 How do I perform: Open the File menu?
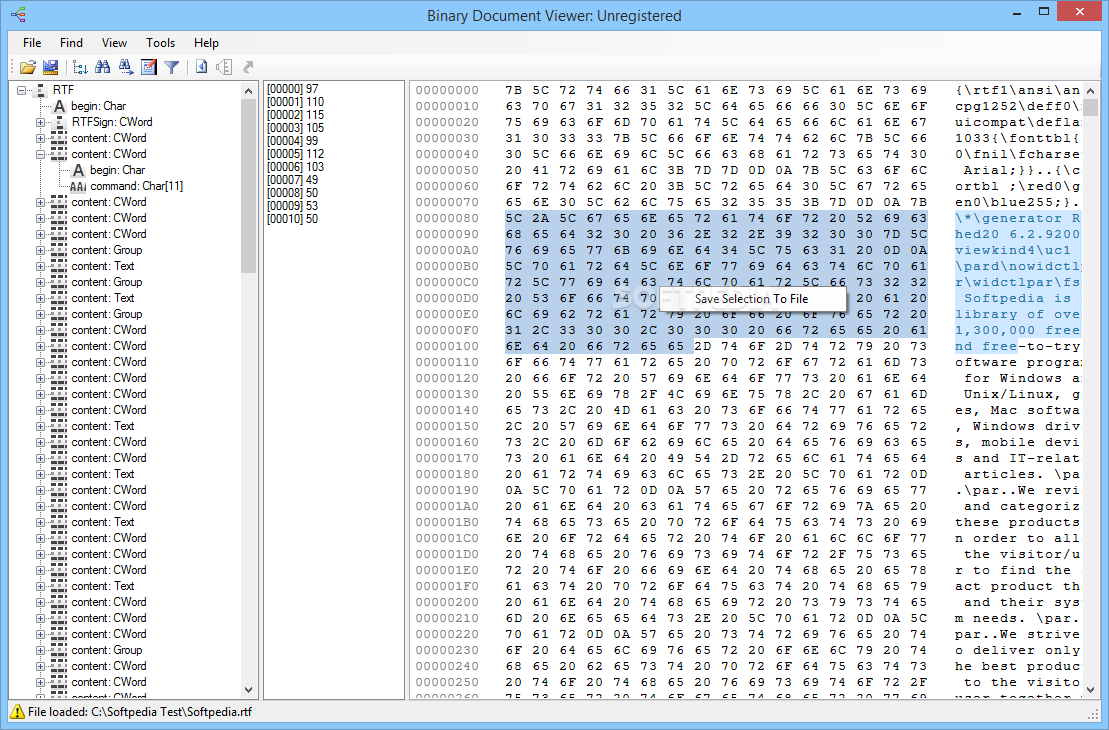pos(32,42)
